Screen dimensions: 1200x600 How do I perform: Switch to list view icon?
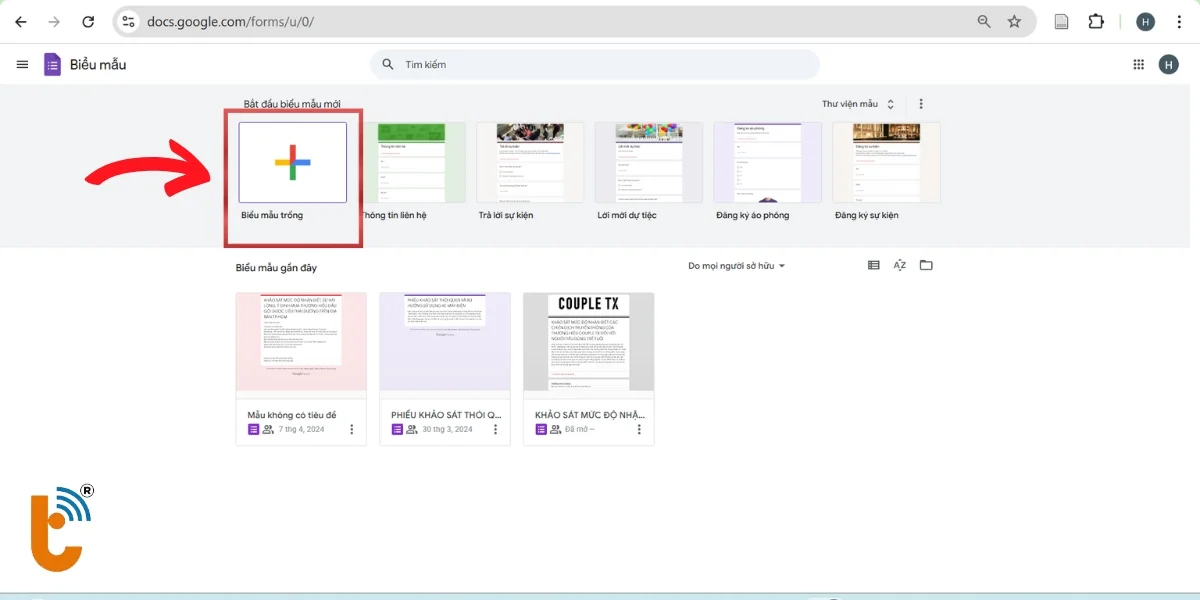(x=874, y=265)
